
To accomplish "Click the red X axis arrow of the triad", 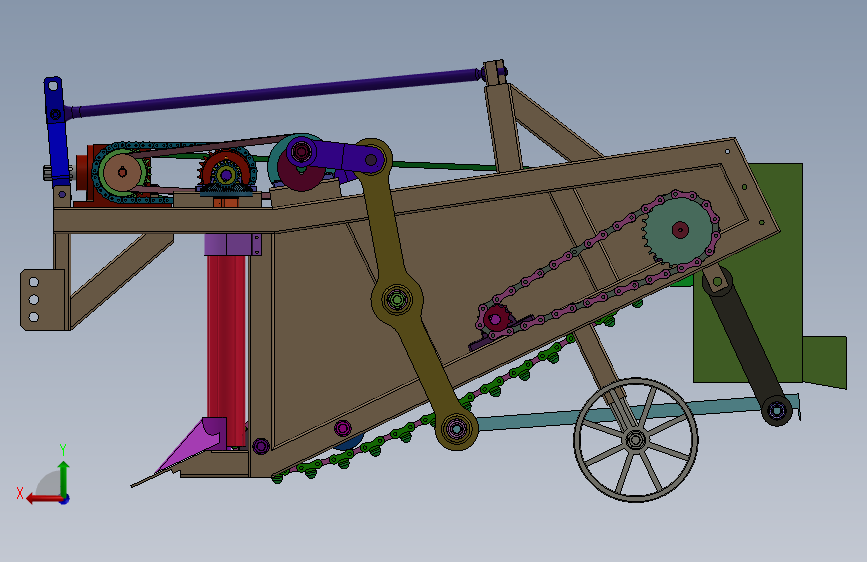I will tap(43, 499).
